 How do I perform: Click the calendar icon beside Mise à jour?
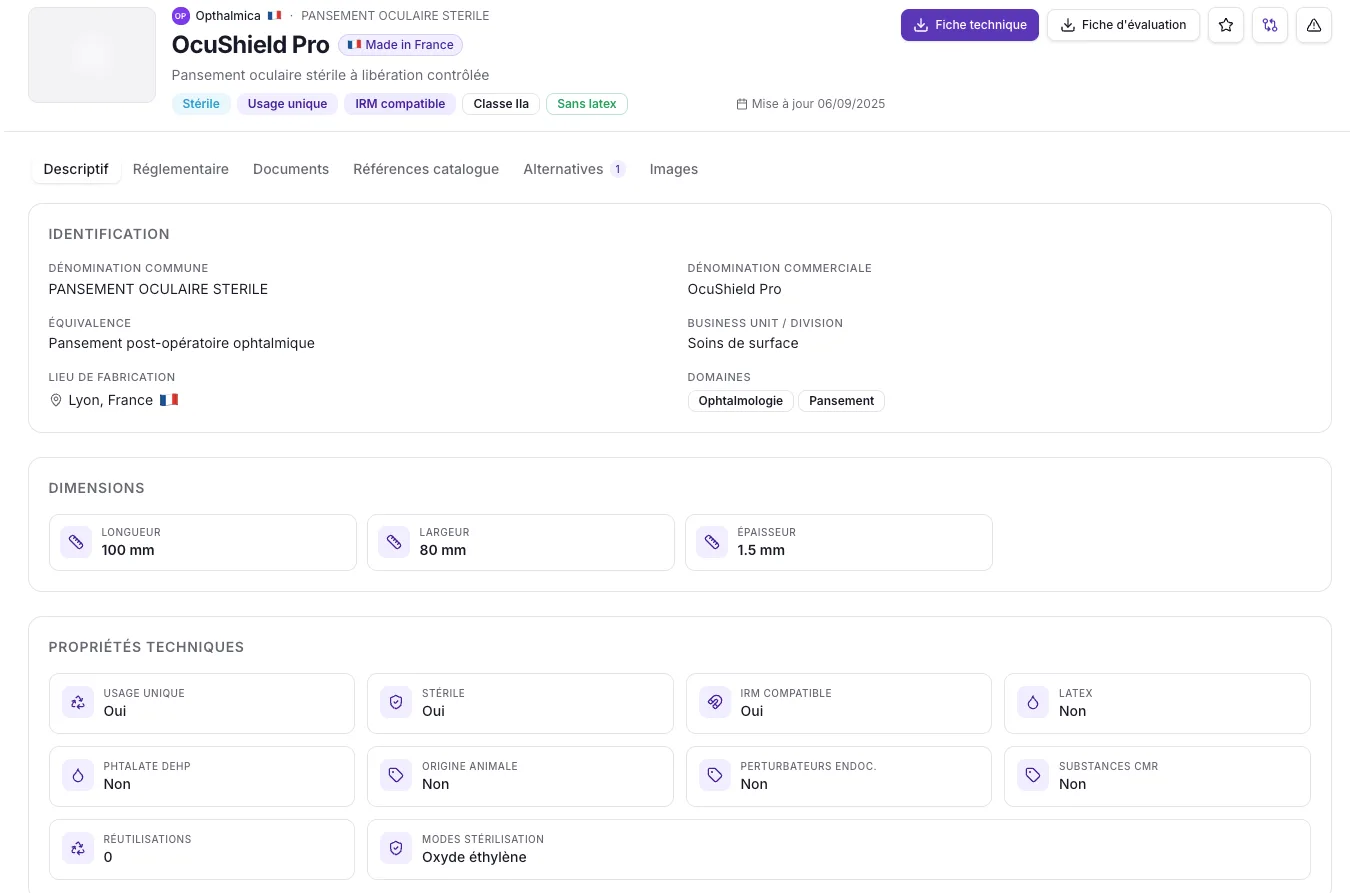(742, 104)
